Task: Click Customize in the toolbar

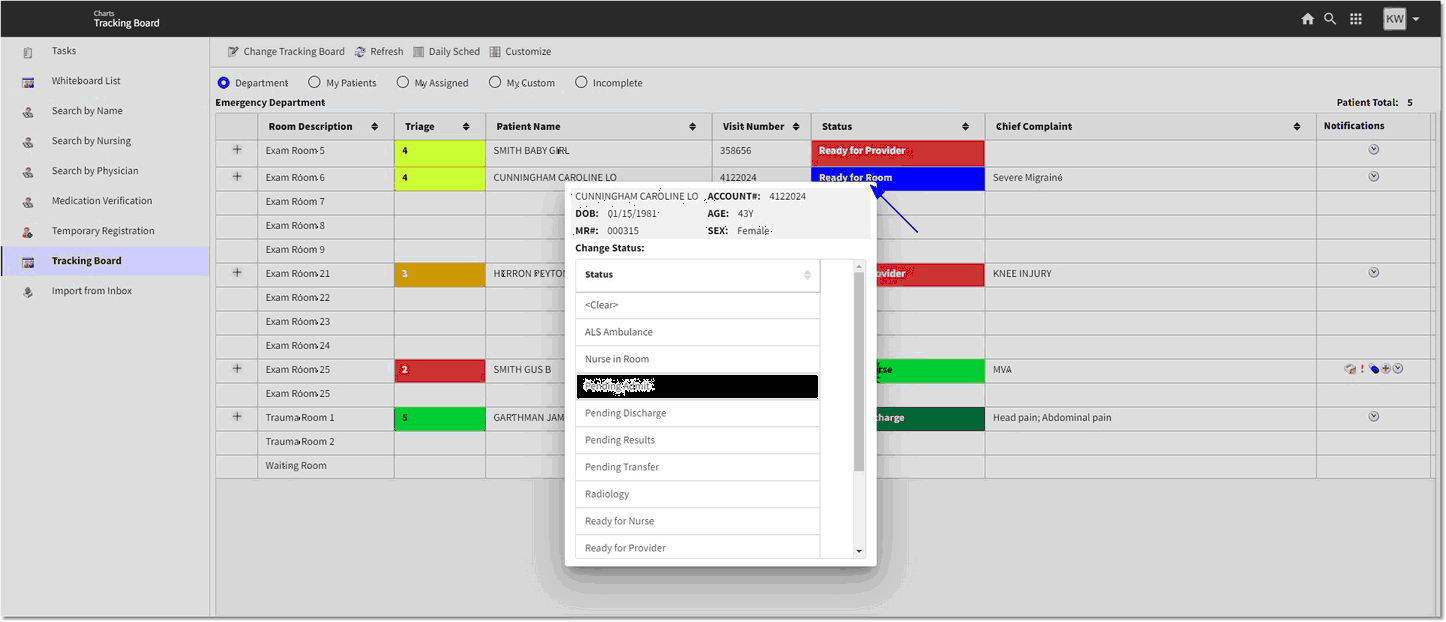Action: pos(520,51)
